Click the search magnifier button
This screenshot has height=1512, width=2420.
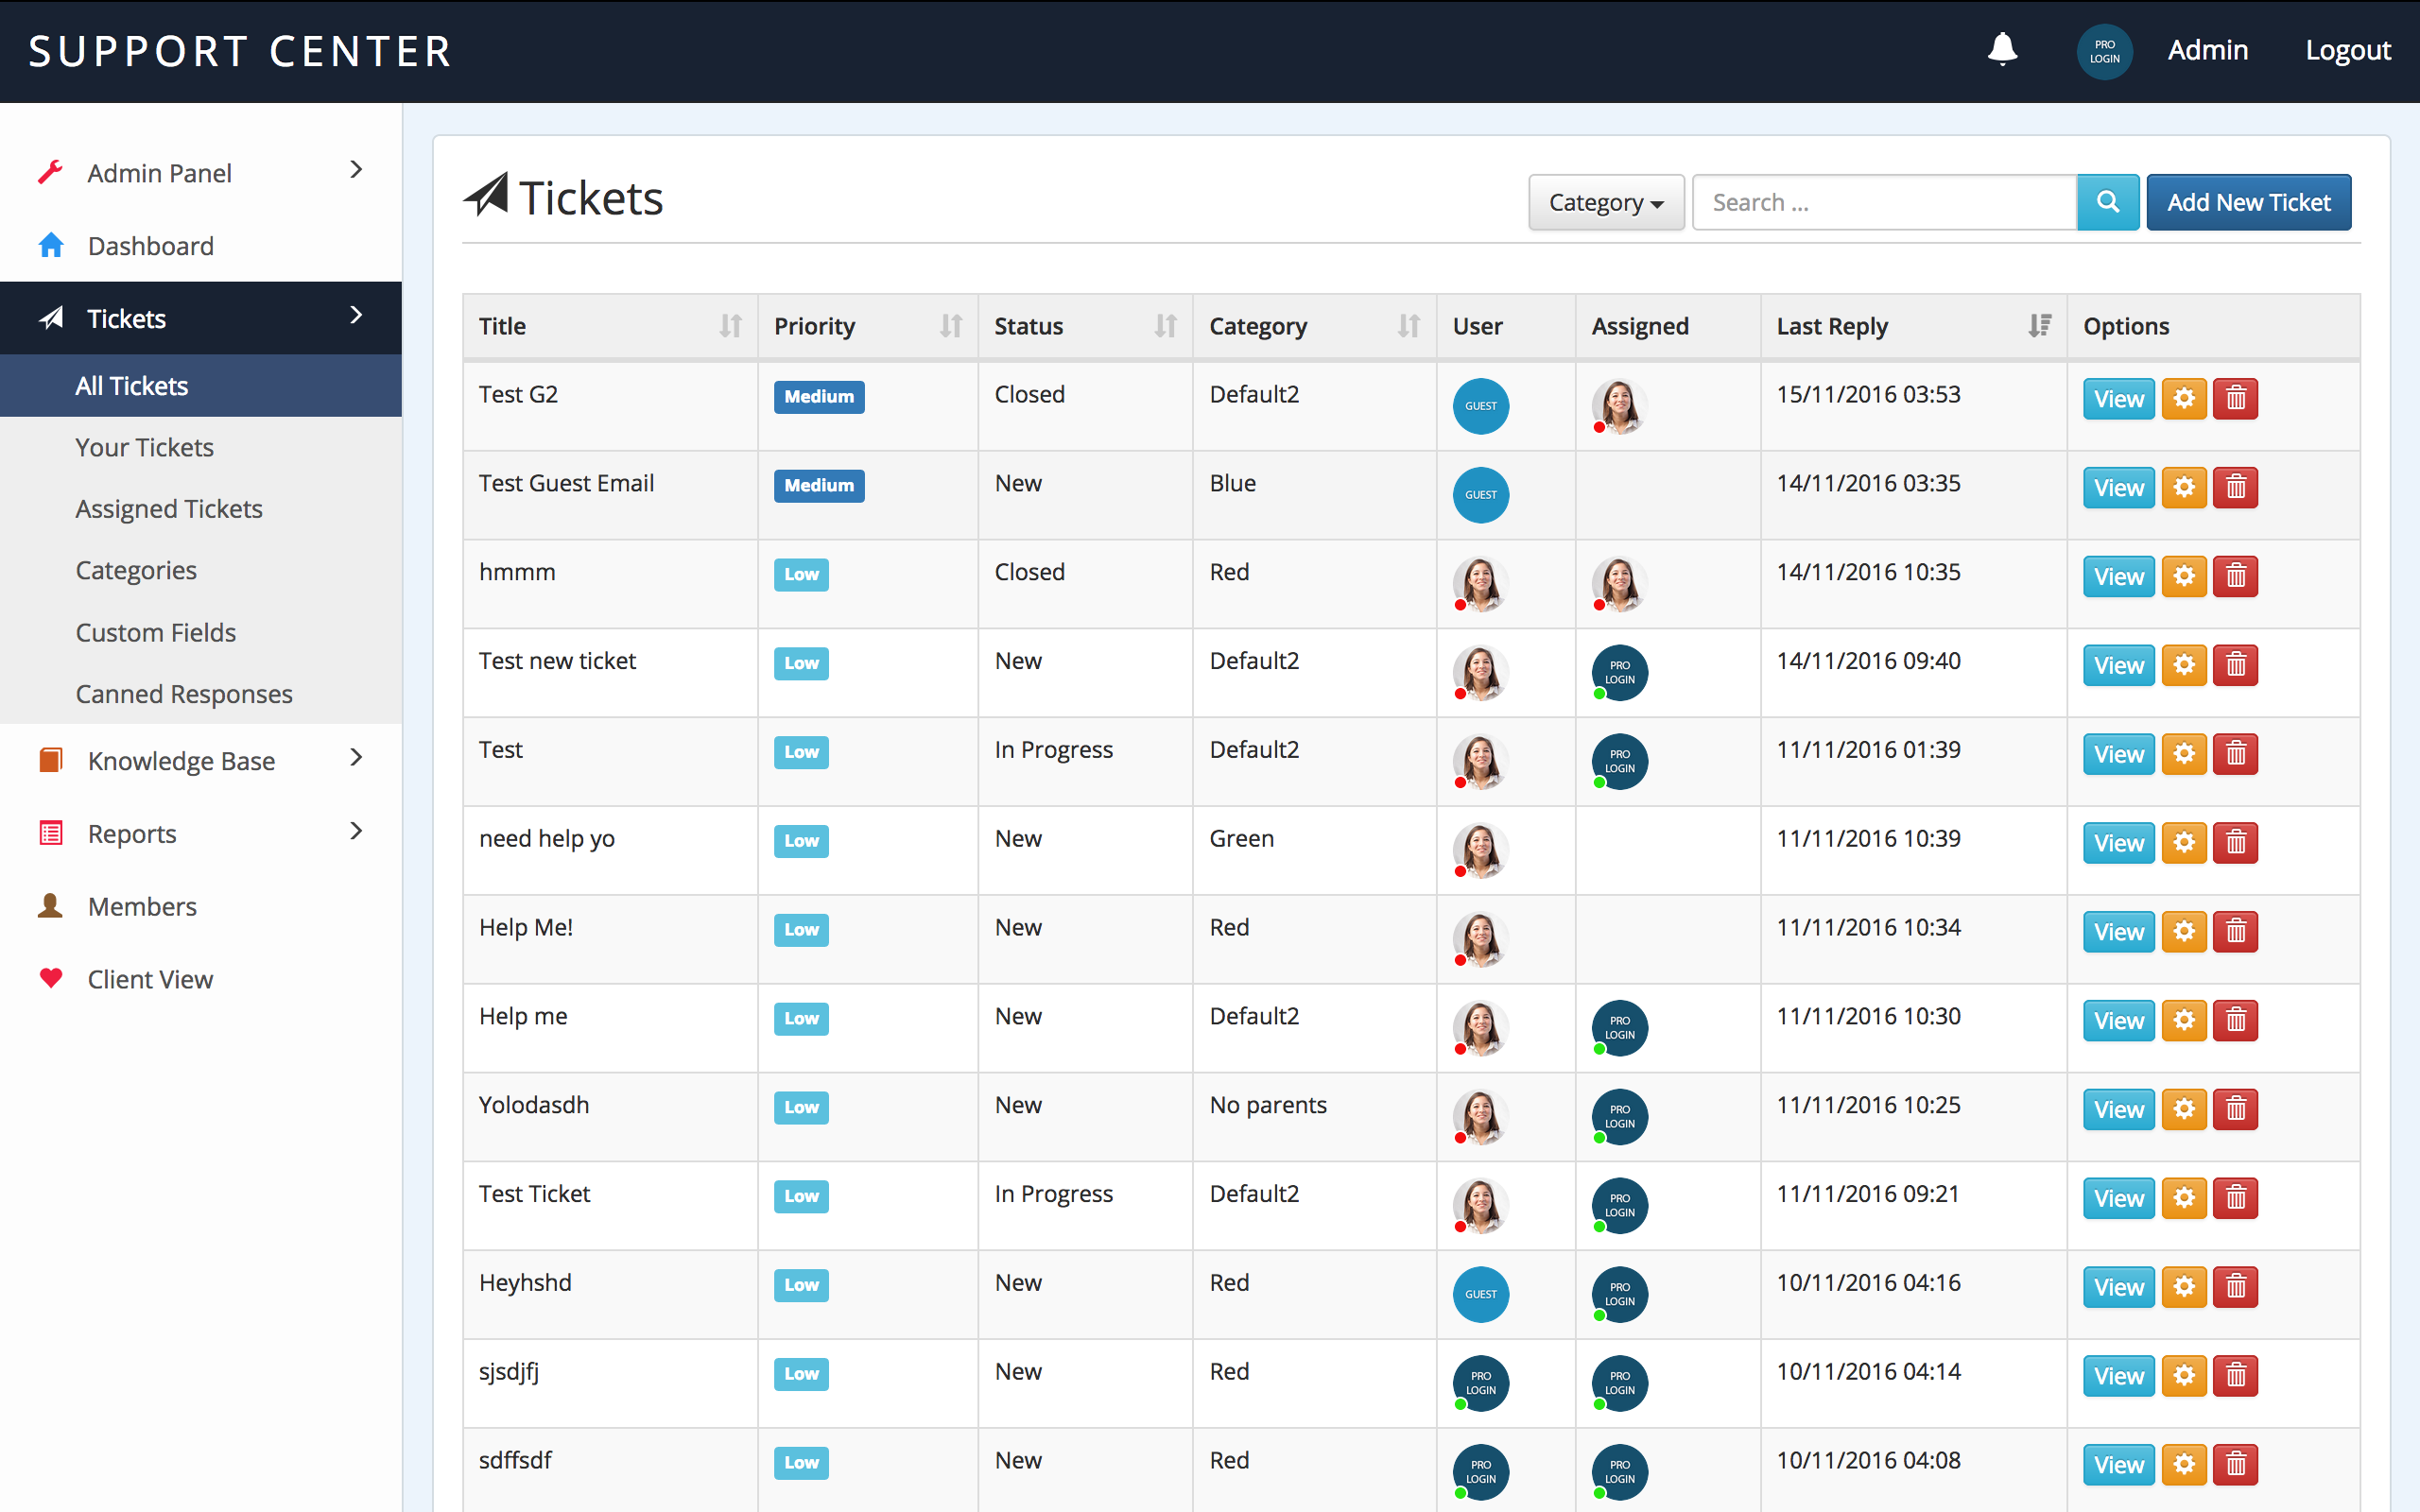point(2107,202)
